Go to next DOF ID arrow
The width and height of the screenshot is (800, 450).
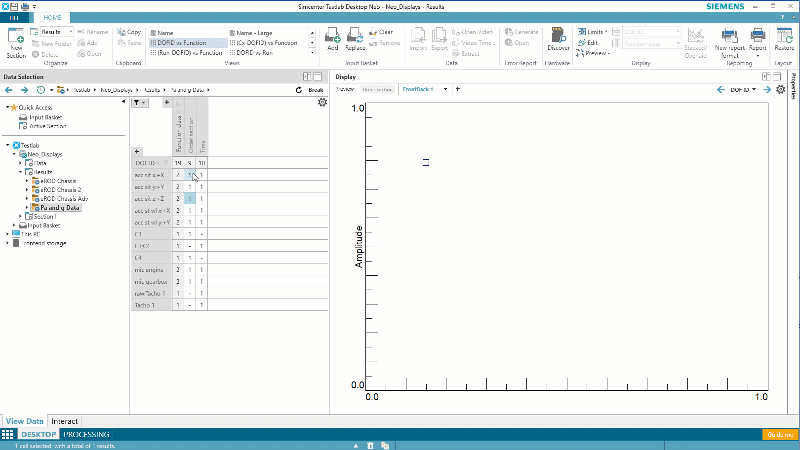pos(768,90)
